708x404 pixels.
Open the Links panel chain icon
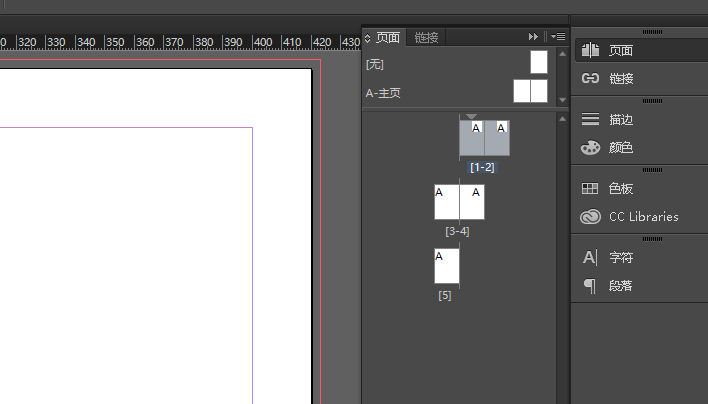pos(590,79)
